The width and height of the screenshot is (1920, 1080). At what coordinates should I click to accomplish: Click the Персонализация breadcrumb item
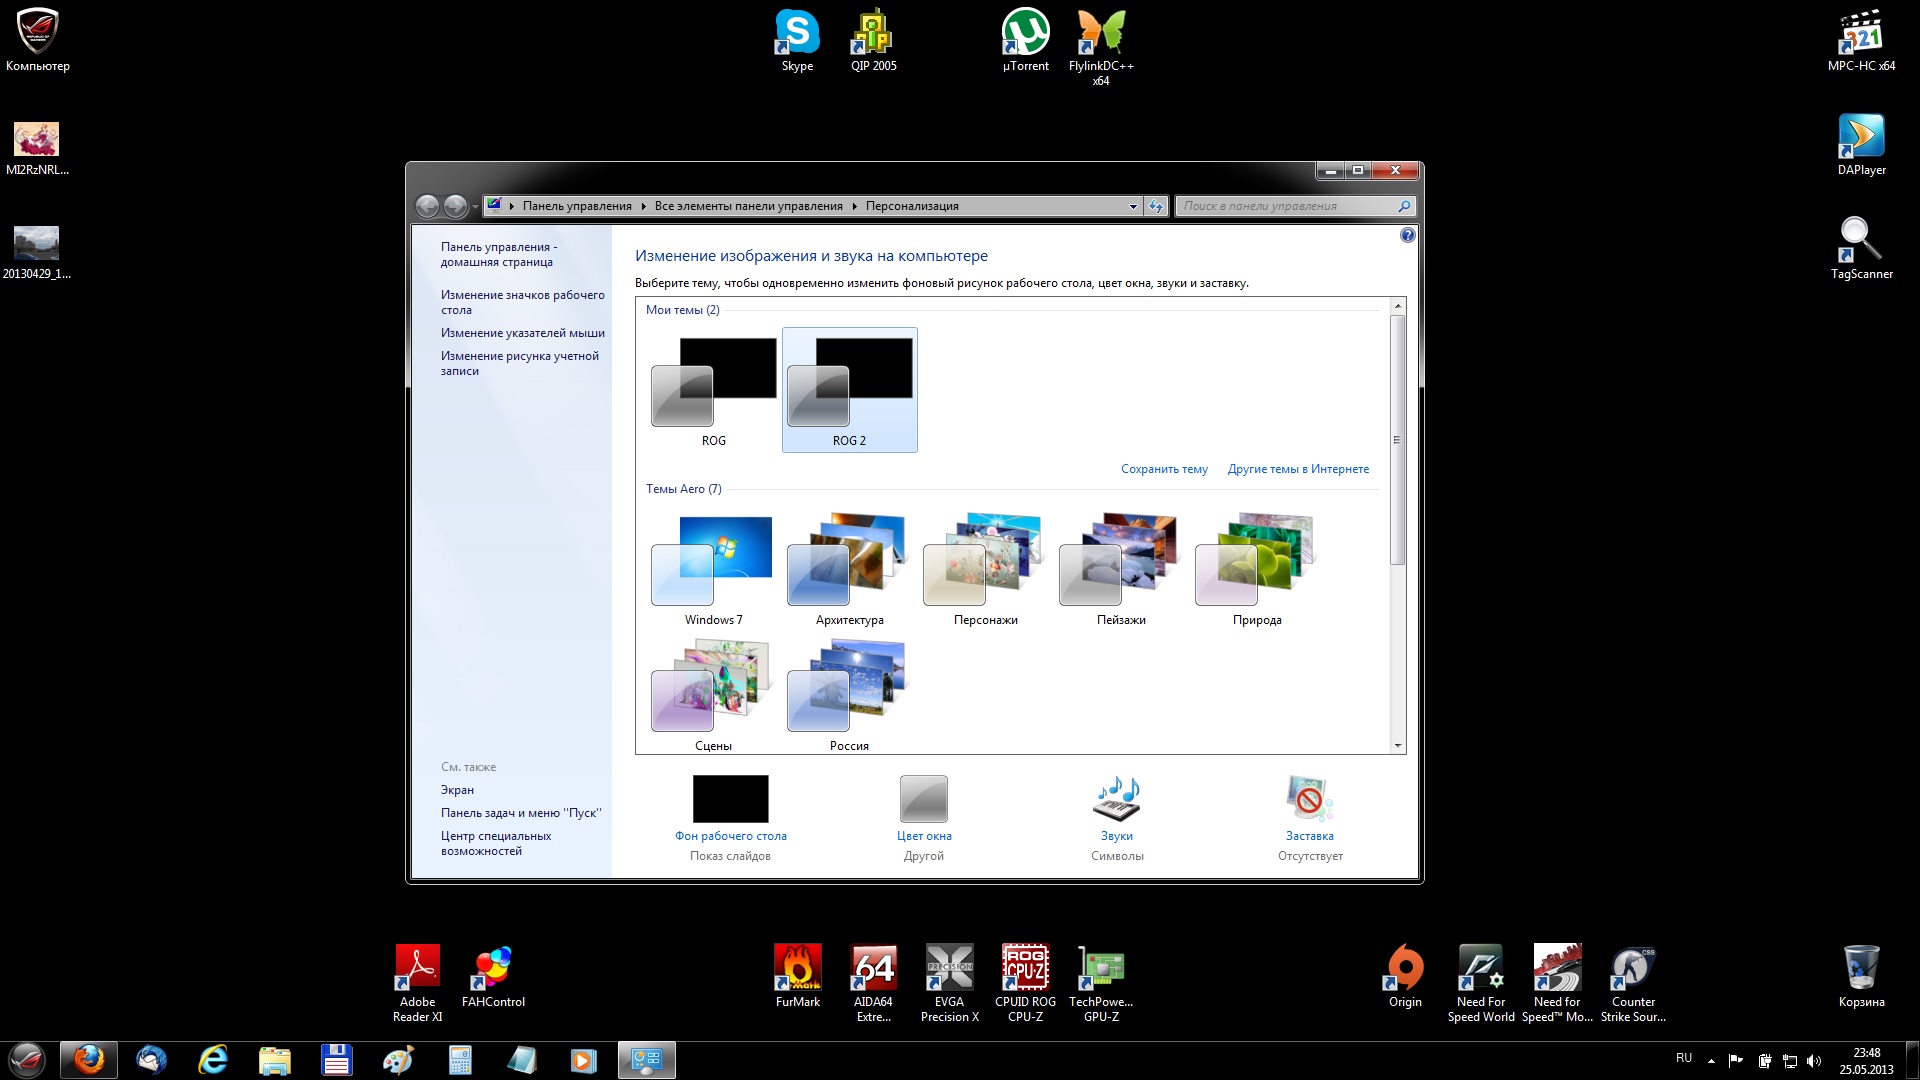pos(912,206)
